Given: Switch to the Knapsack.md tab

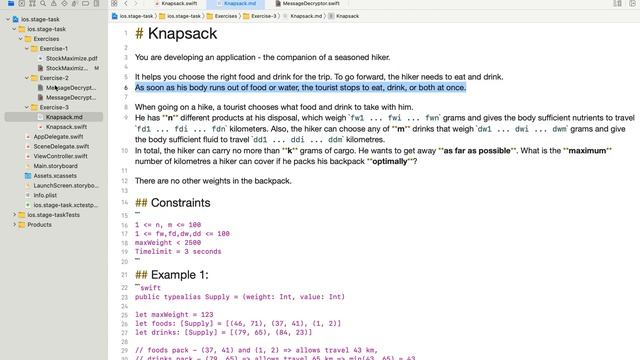Looking at the screenshot, I should tap(236, 3).
